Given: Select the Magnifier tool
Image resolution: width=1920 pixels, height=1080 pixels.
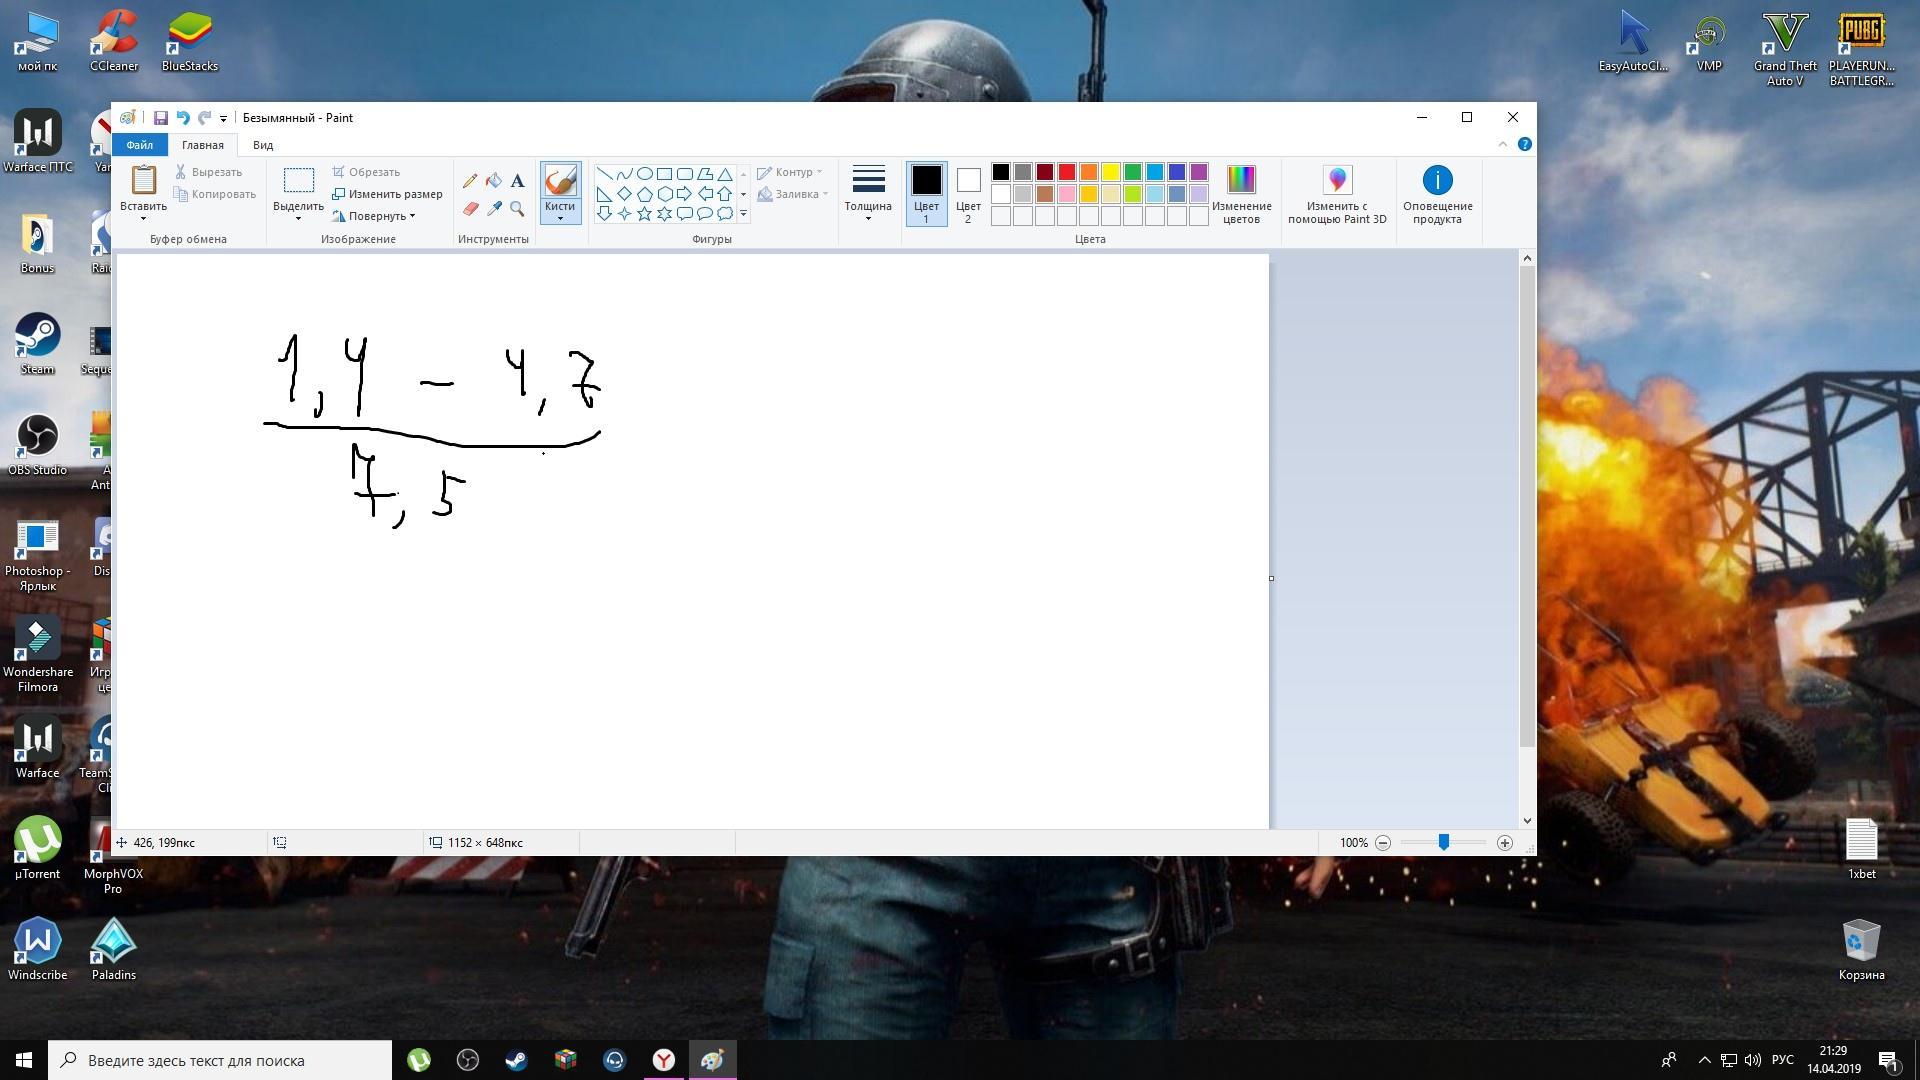Looking at the screenshot, I should [x=517, y=209].
